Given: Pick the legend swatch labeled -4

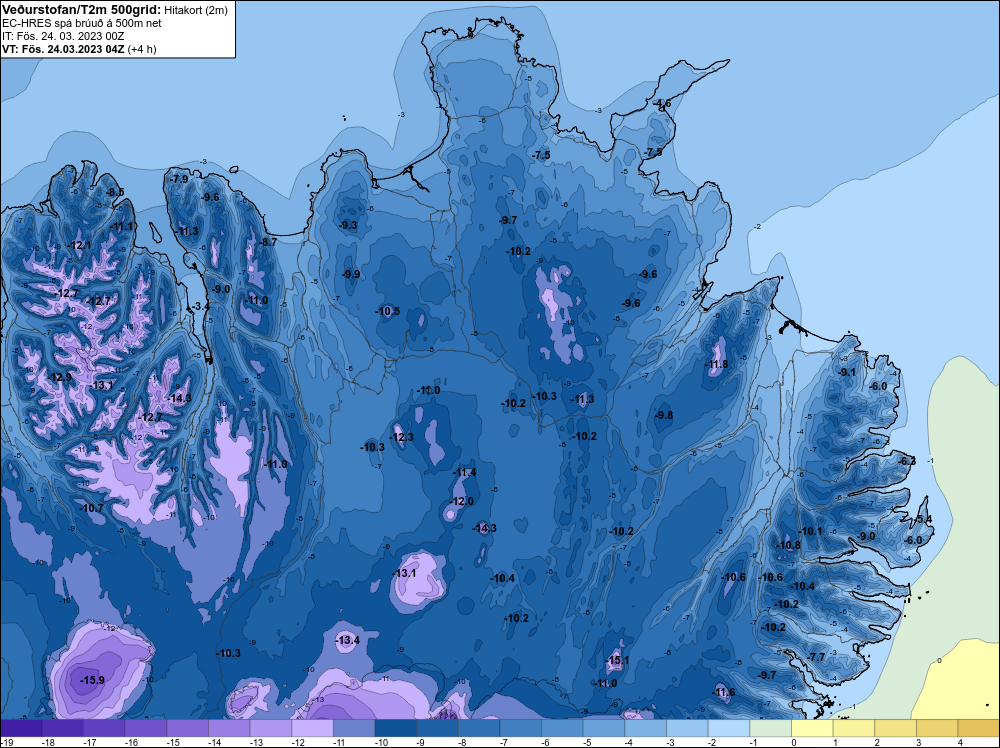Looking at the screenshot, I should [x=646, y=728].
